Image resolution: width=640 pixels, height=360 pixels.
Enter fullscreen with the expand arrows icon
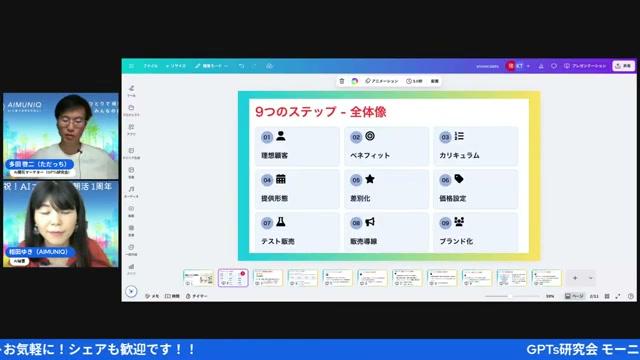(x=618, y=296)
